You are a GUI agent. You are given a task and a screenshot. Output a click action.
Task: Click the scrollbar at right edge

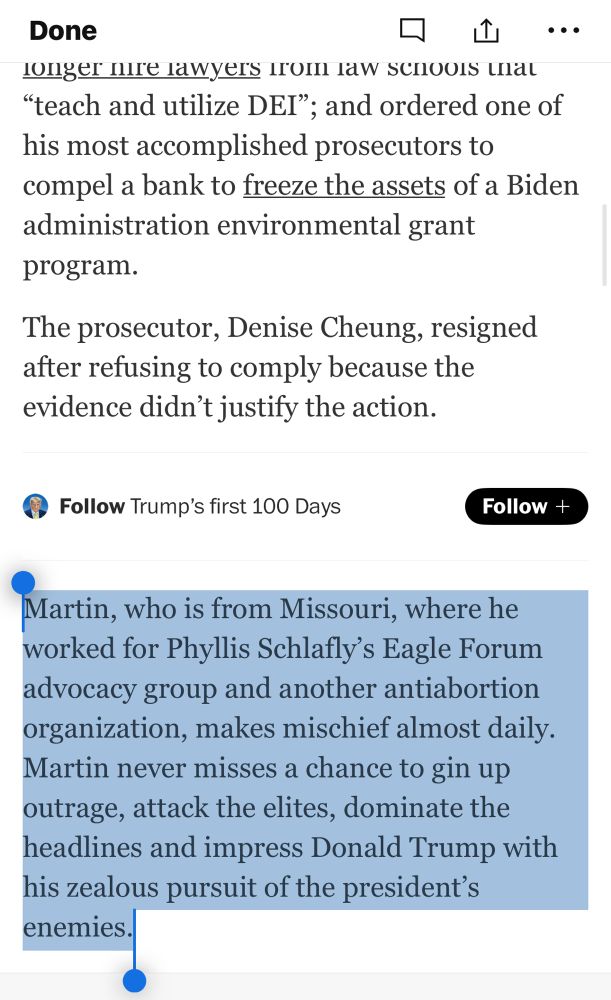[605, 246]
